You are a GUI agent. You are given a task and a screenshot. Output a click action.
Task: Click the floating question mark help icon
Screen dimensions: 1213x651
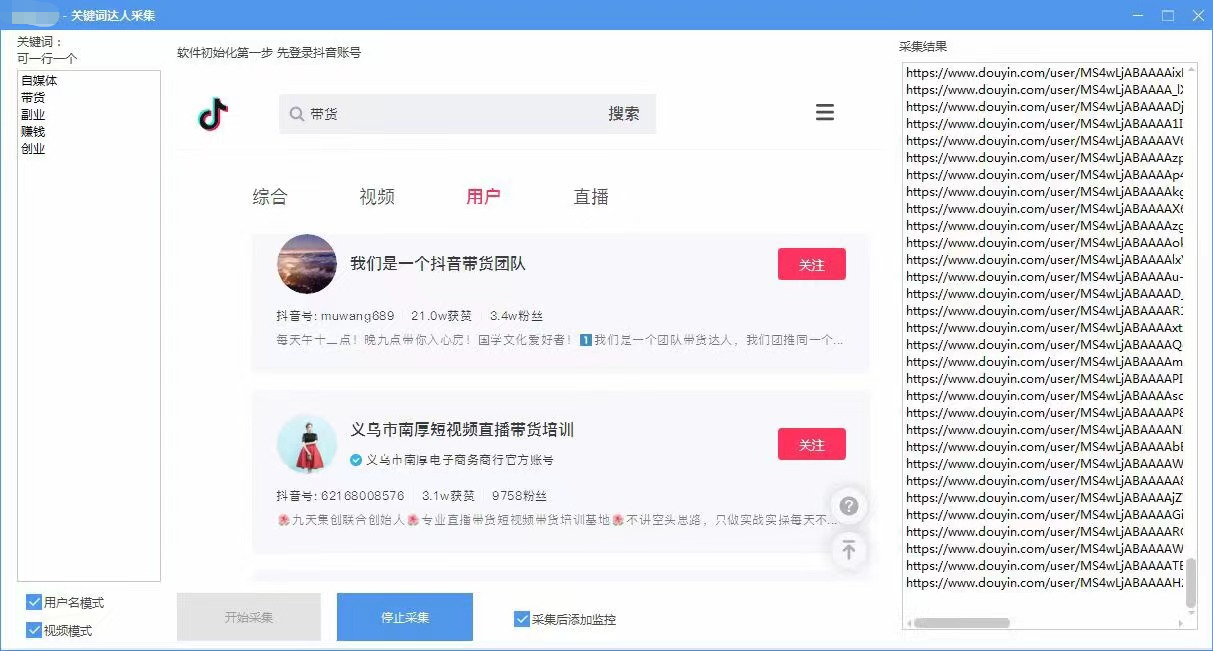(849, 506)
